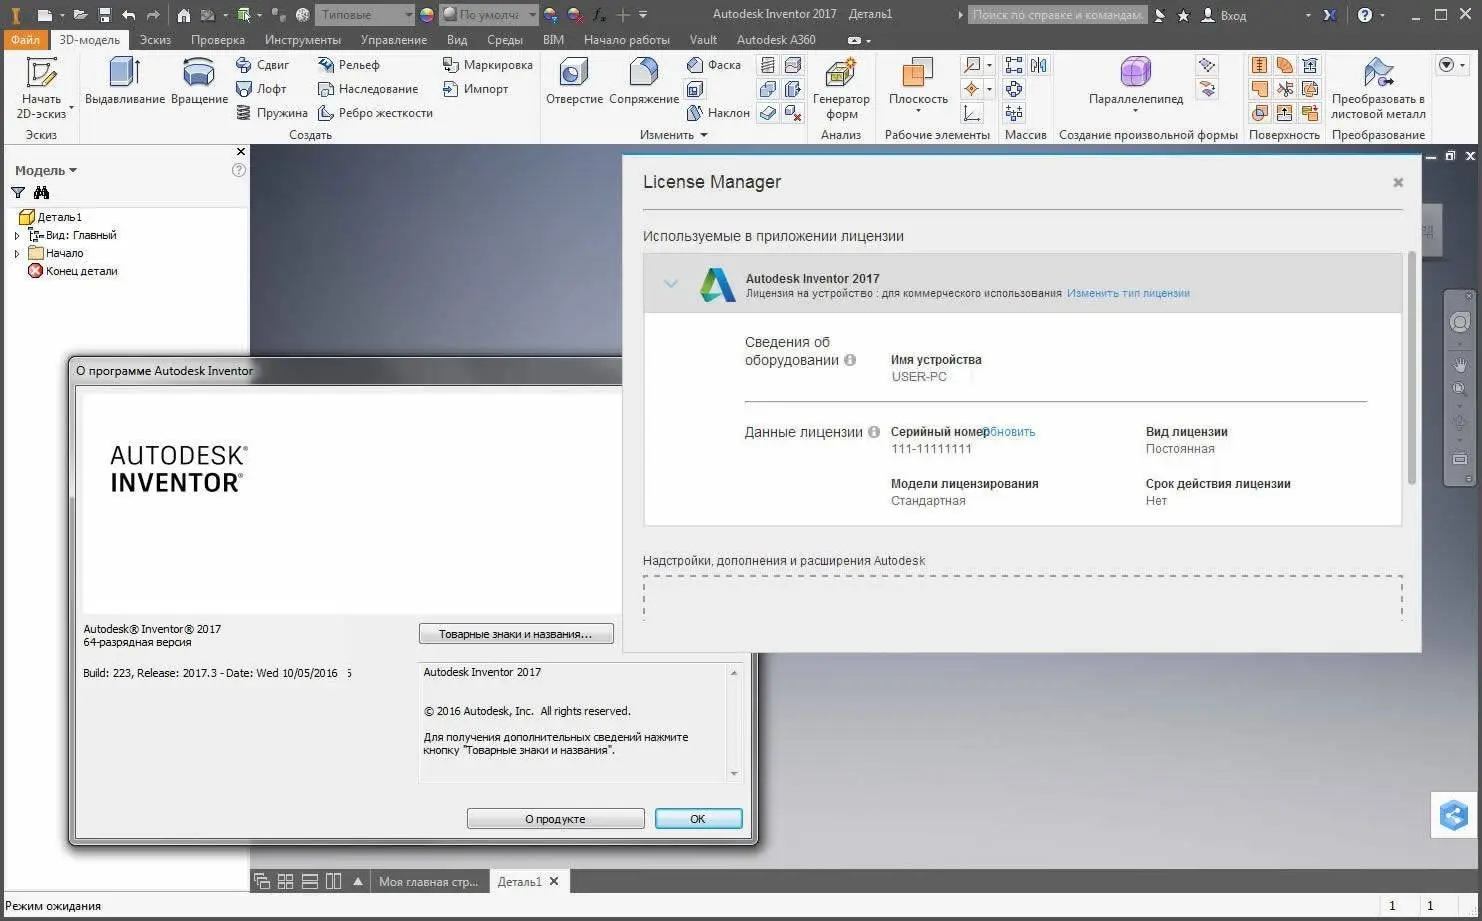Viewport: 1482px width, 921px height.
Task: Open the appearance combo box По умолча
Action: click(x=489, y=15)
